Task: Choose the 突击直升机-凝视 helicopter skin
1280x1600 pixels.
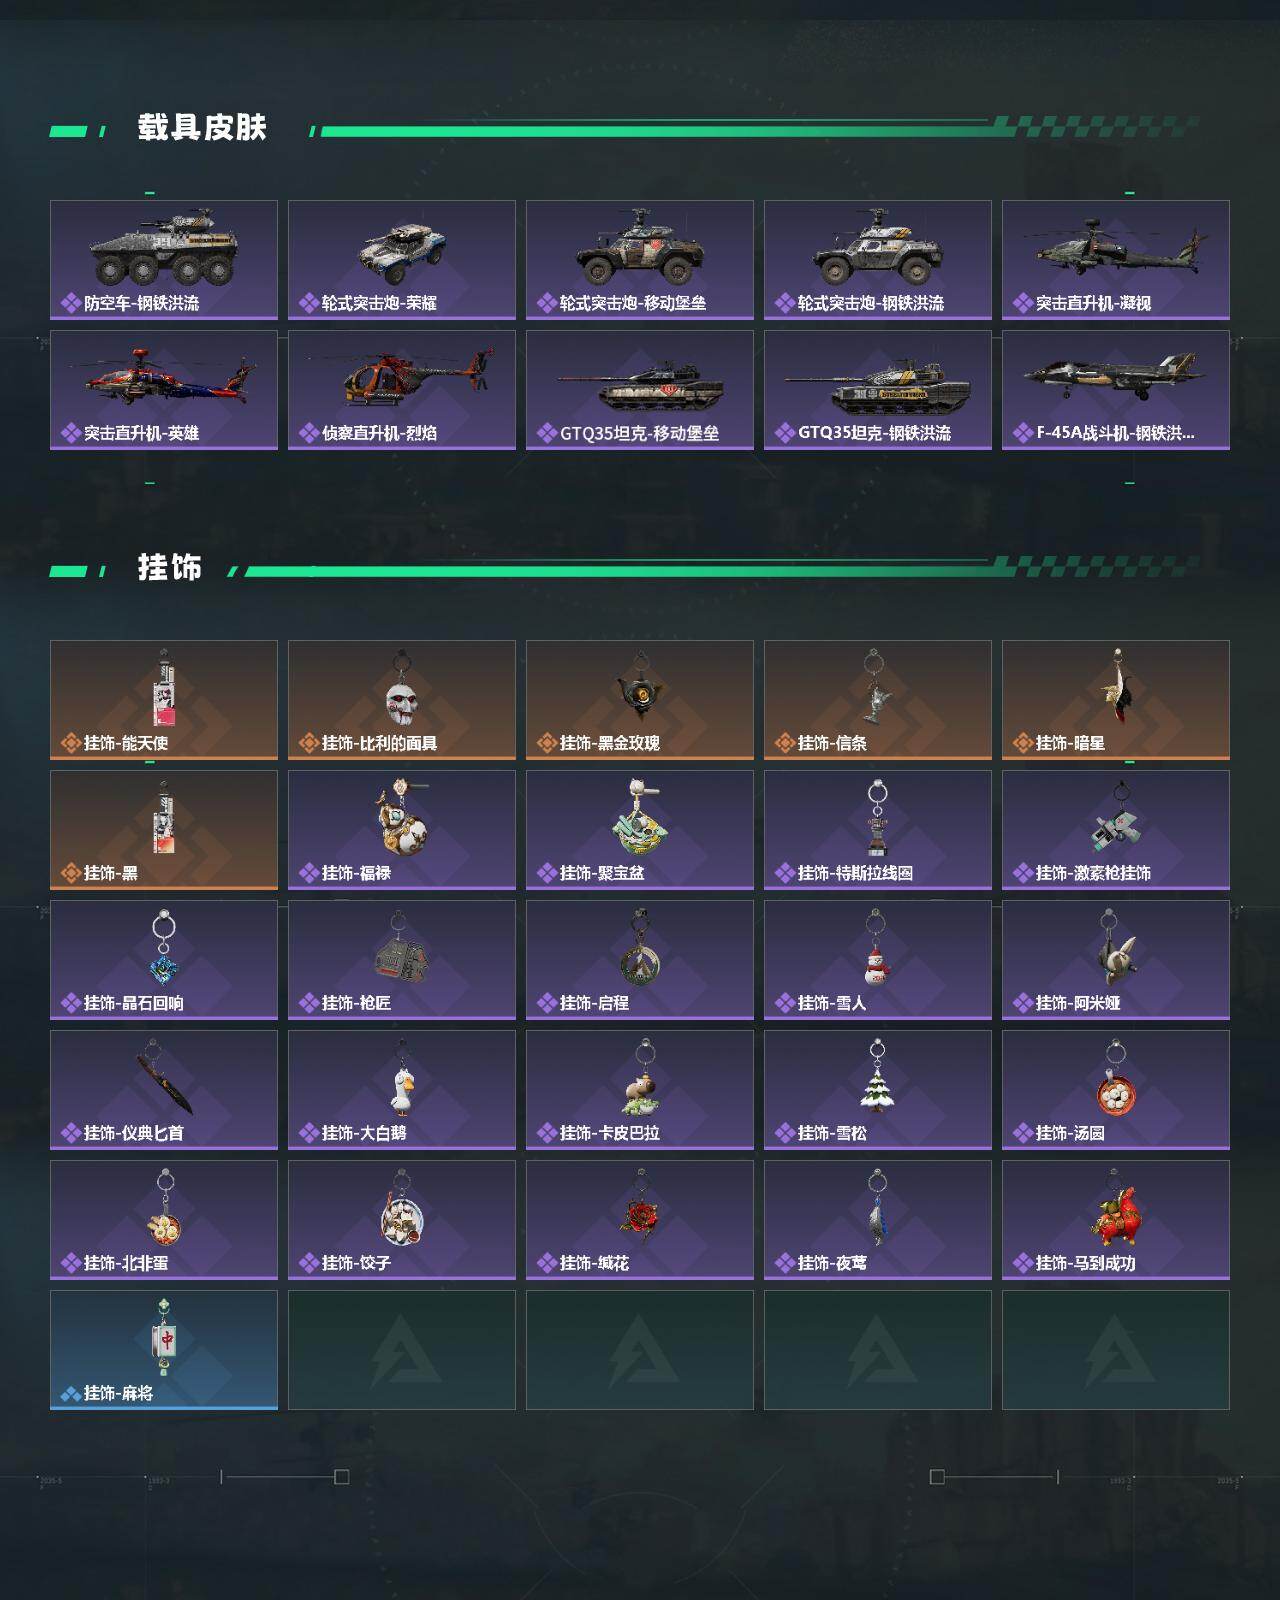Action: [1116, 260]
